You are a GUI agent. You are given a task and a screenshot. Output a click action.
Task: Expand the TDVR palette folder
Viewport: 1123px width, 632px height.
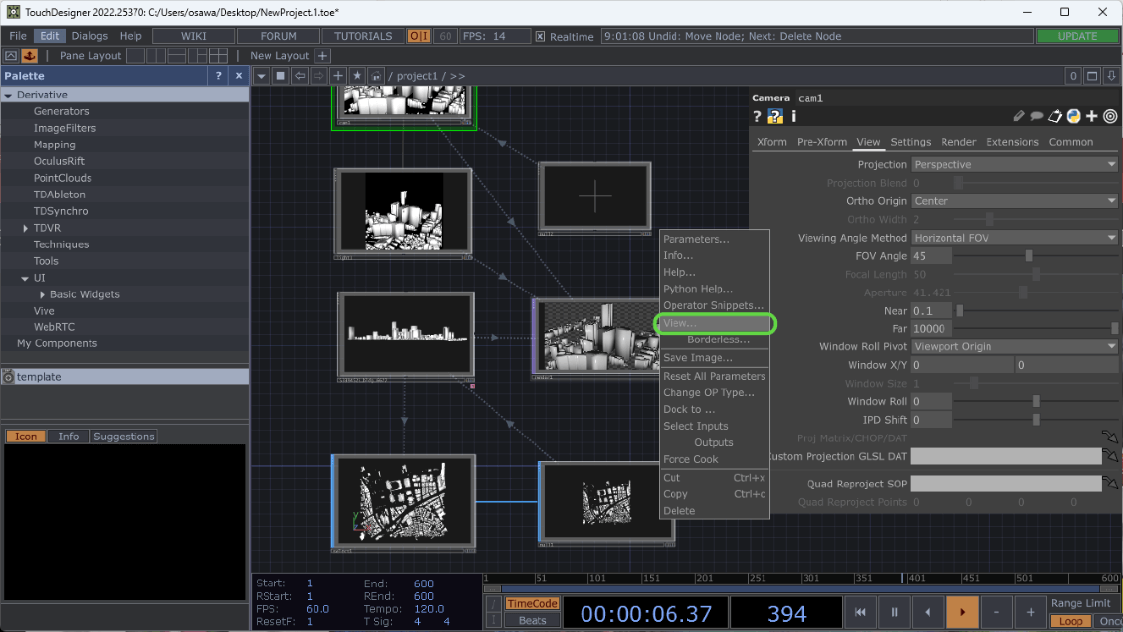pos(26,228)
